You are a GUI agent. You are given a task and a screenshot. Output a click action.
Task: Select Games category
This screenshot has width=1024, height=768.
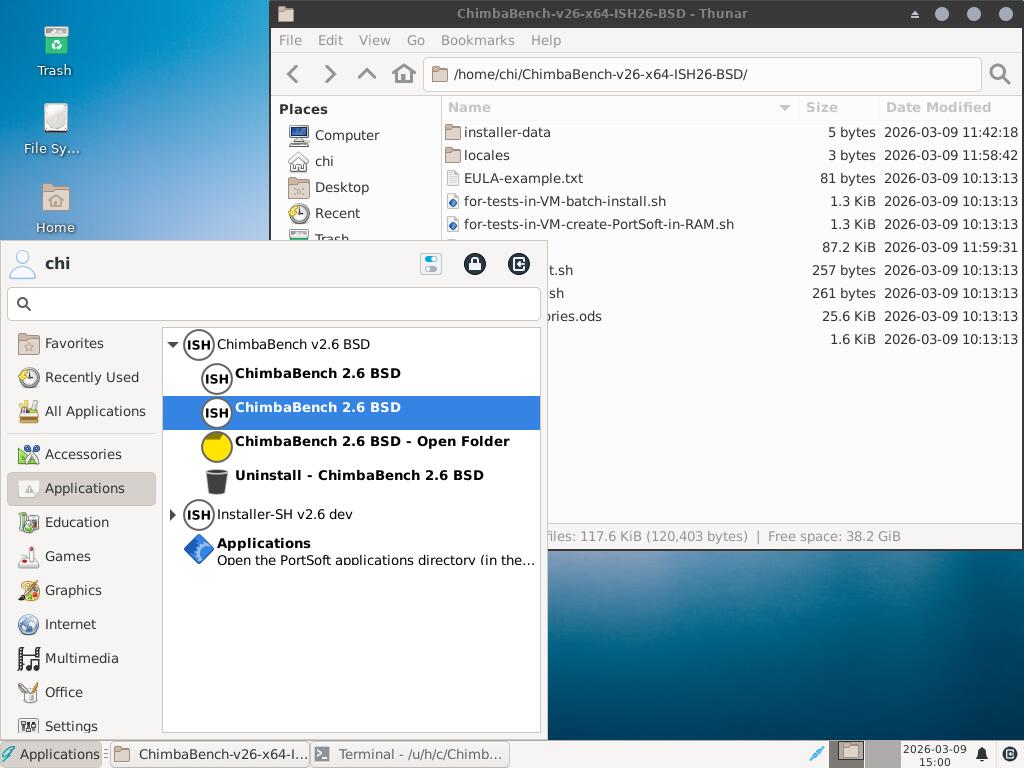coord(82,556)
